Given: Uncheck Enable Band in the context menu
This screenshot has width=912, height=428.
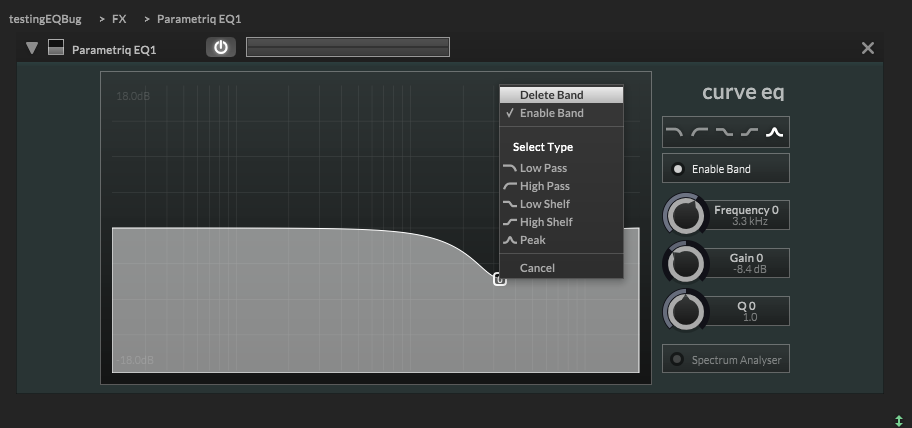Looking at the screenshot, I should click(x=551, y=113).
